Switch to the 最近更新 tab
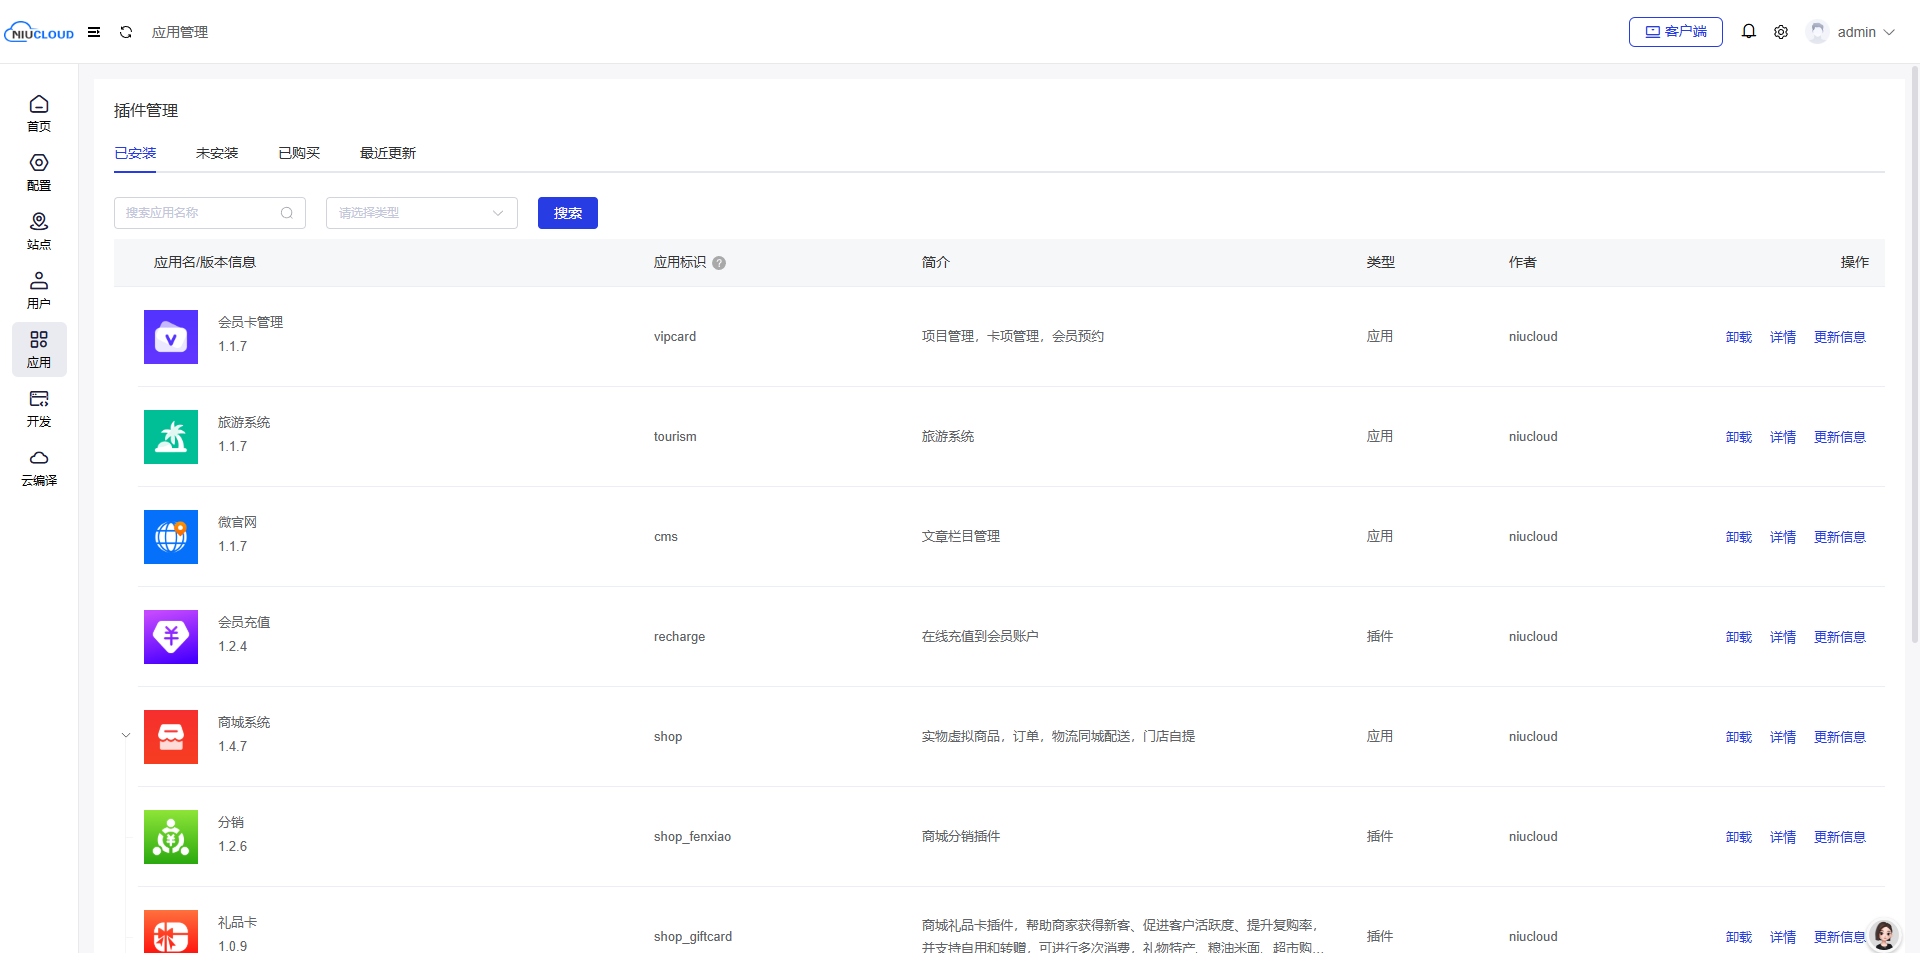 click(x=388, y=153)
